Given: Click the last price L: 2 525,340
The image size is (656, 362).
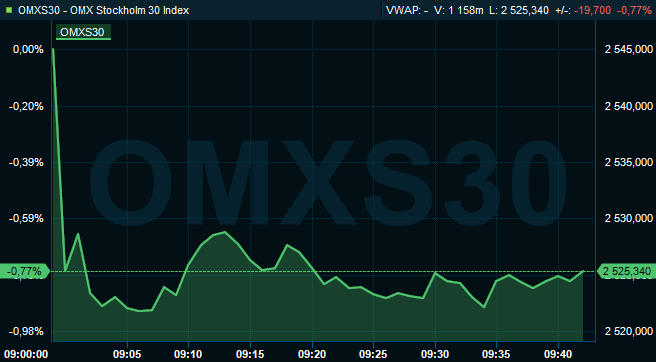Looking at the screenshot, I should tap(518, 10).
